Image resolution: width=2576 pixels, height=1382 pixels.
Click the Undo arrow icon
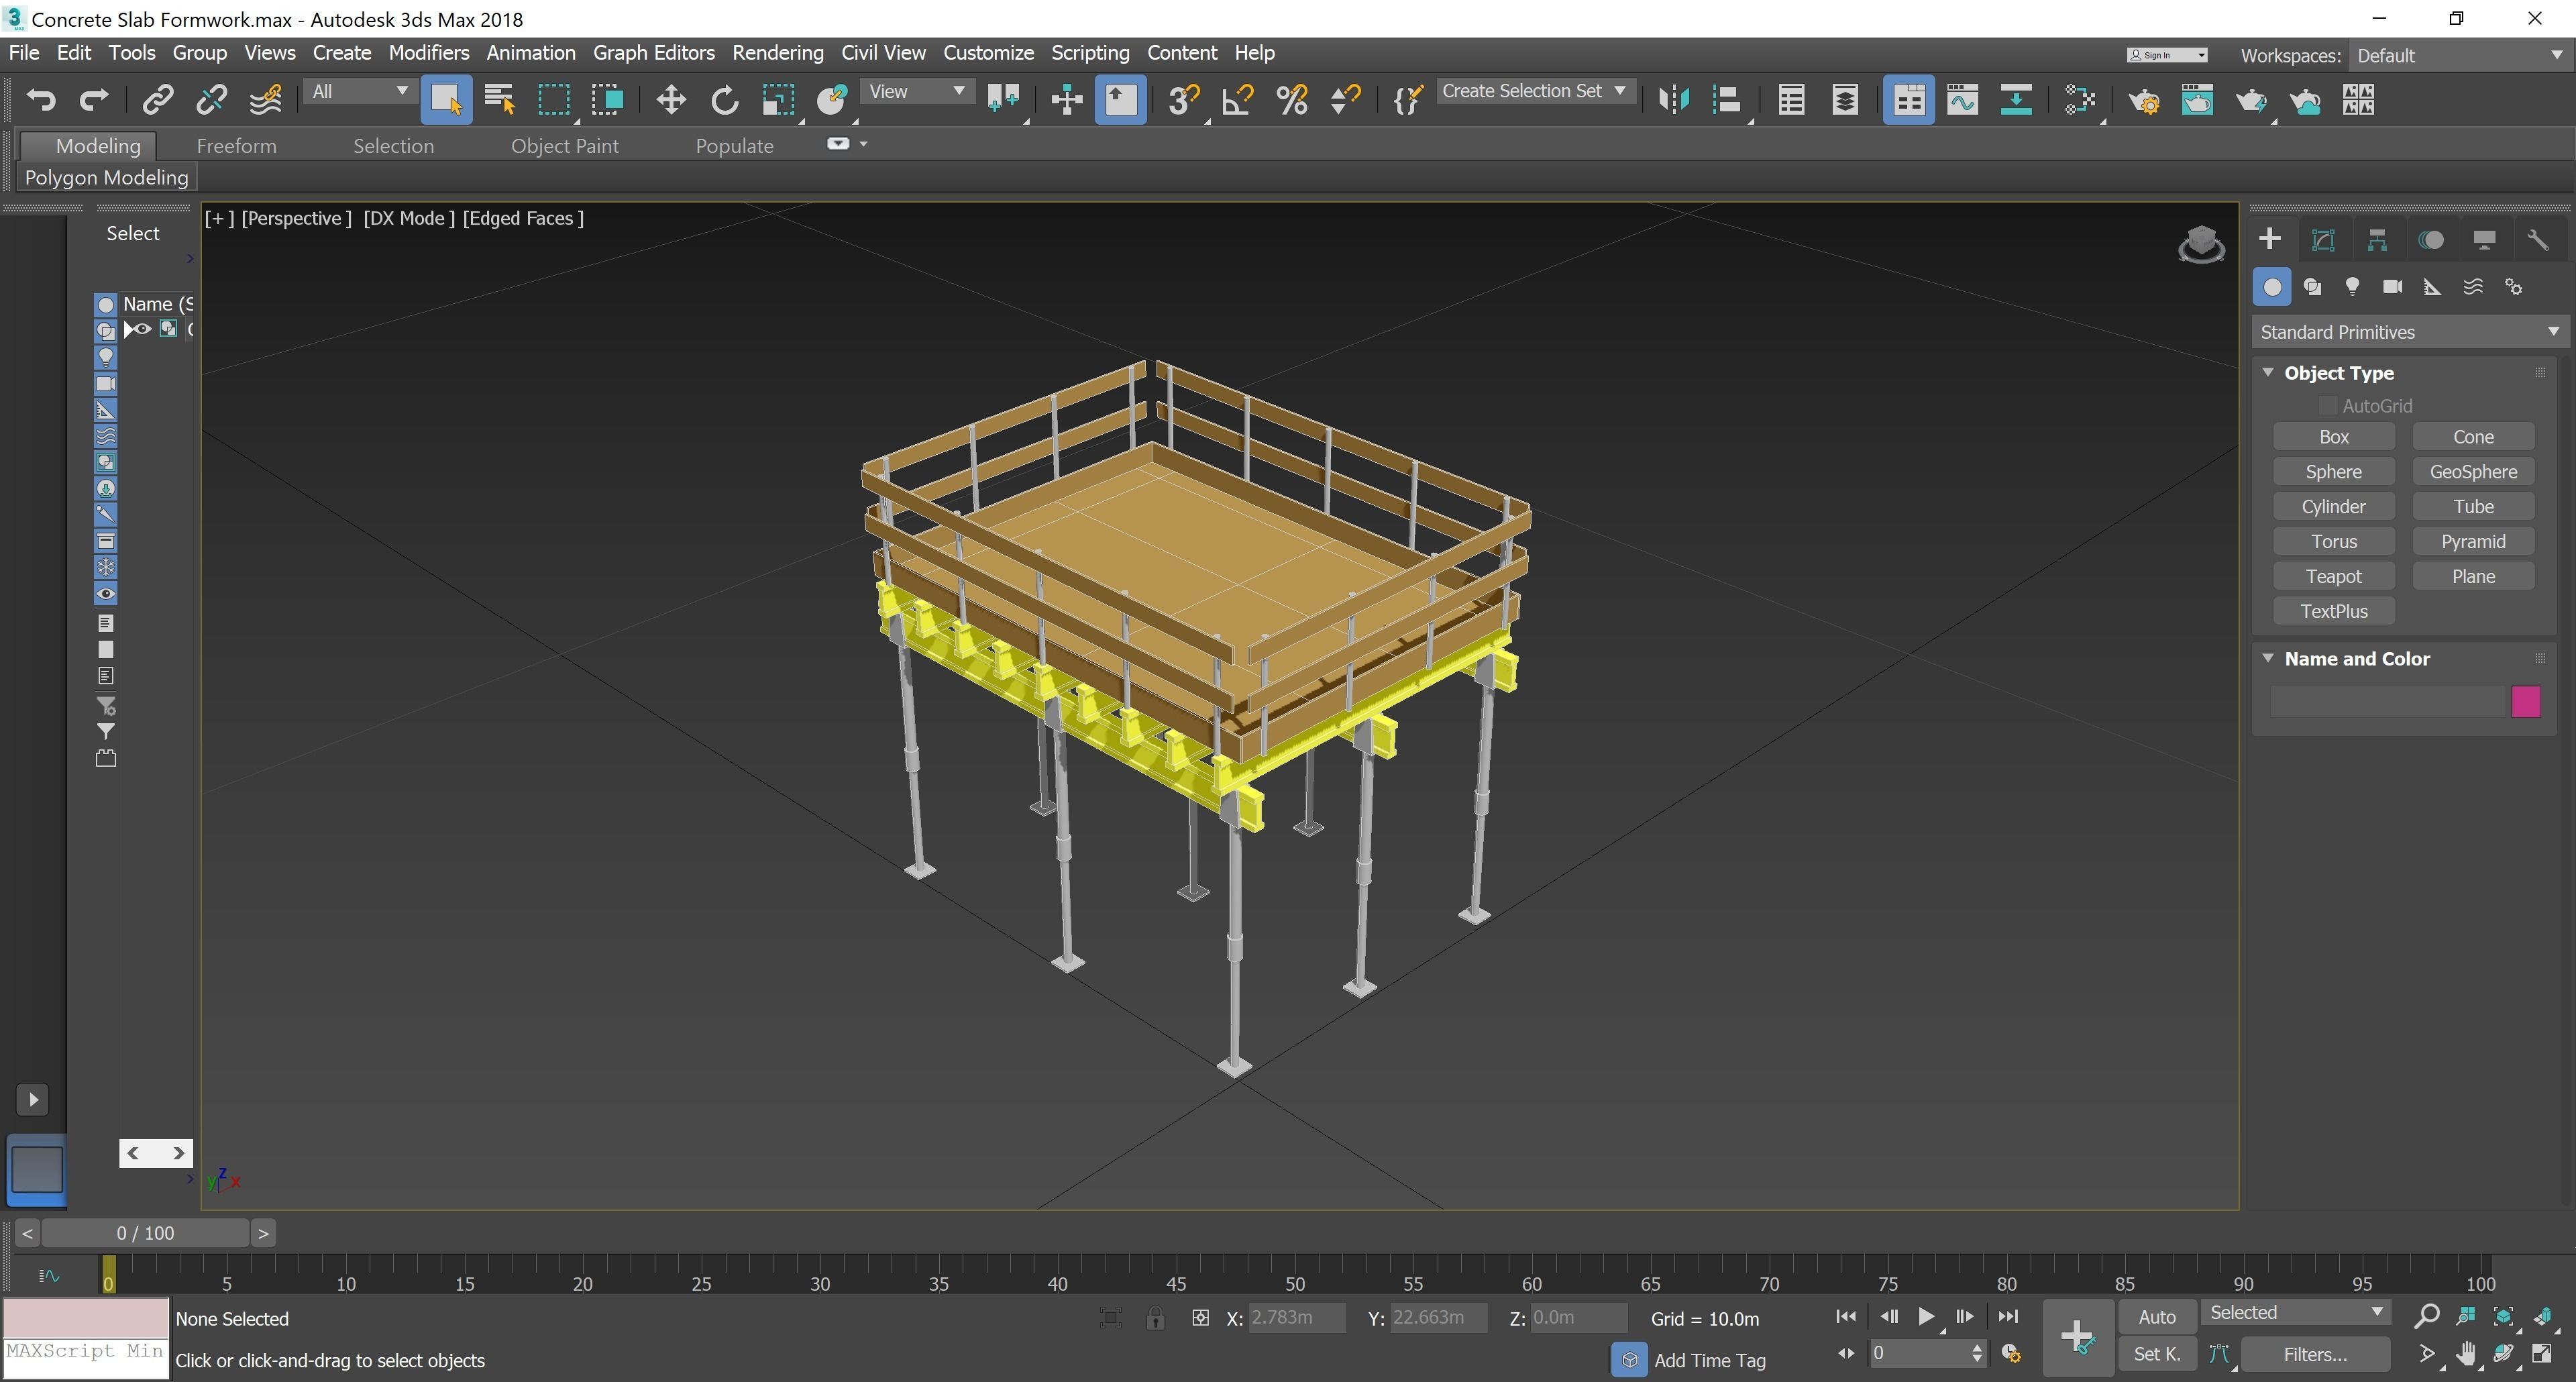[41, 99]
